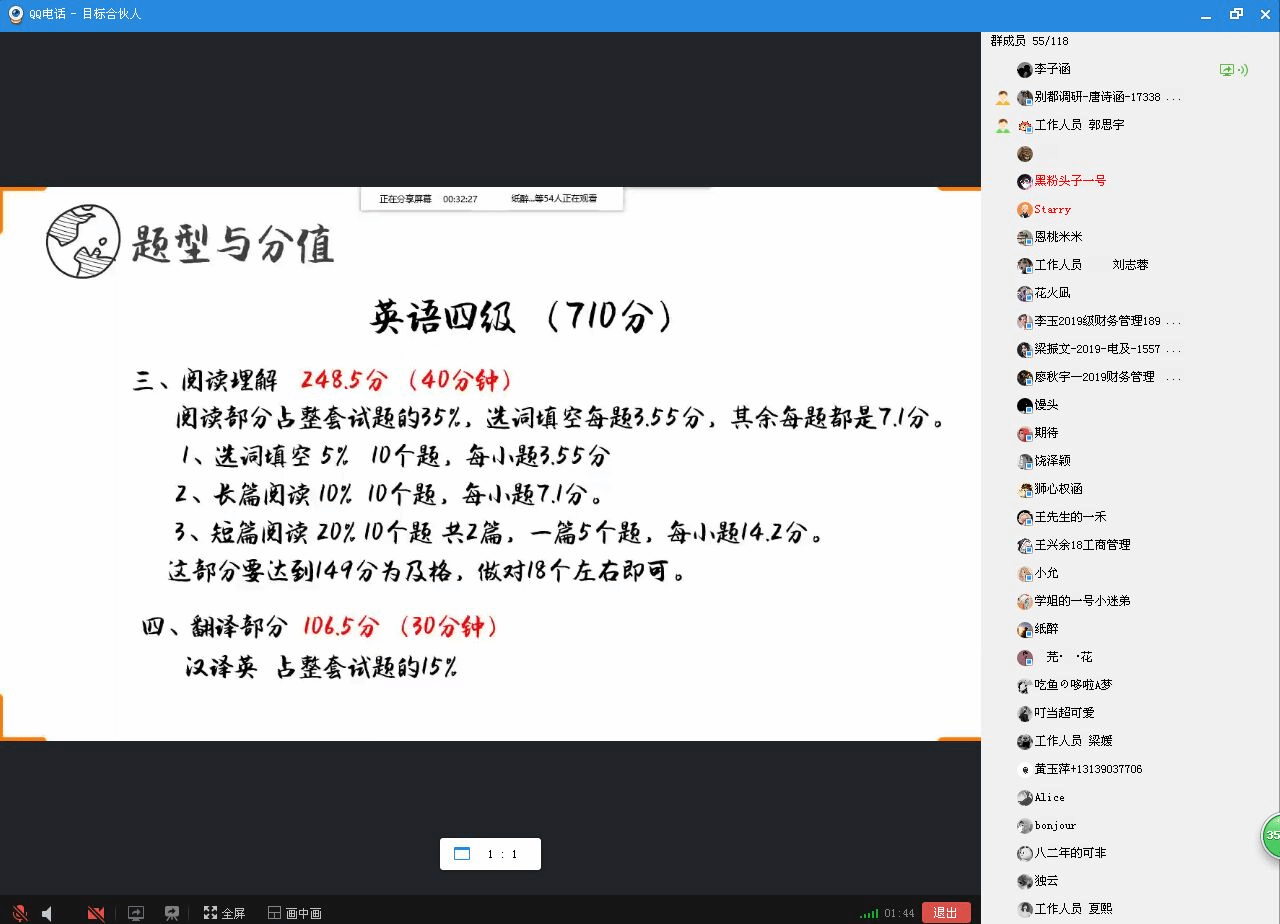The height and width of the screenshot is (924, 1280).
Task: Exit the call with the 退出 button
Action: pyautogui.click(x=945, y=912)
